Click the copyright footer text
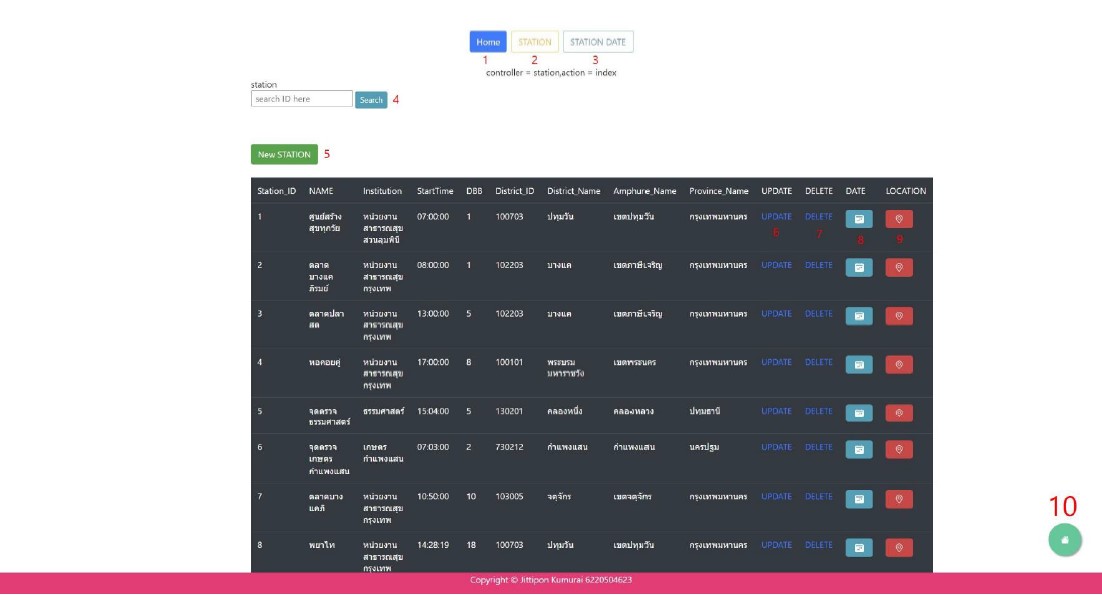1102x595 pixels. click(x=551, y=580)
